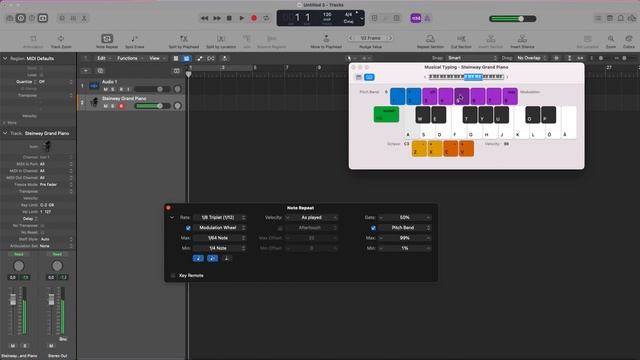This screenshot has height=360, width=640.
Task: Click the Fast Forward transport button
Action: [217, 18]
